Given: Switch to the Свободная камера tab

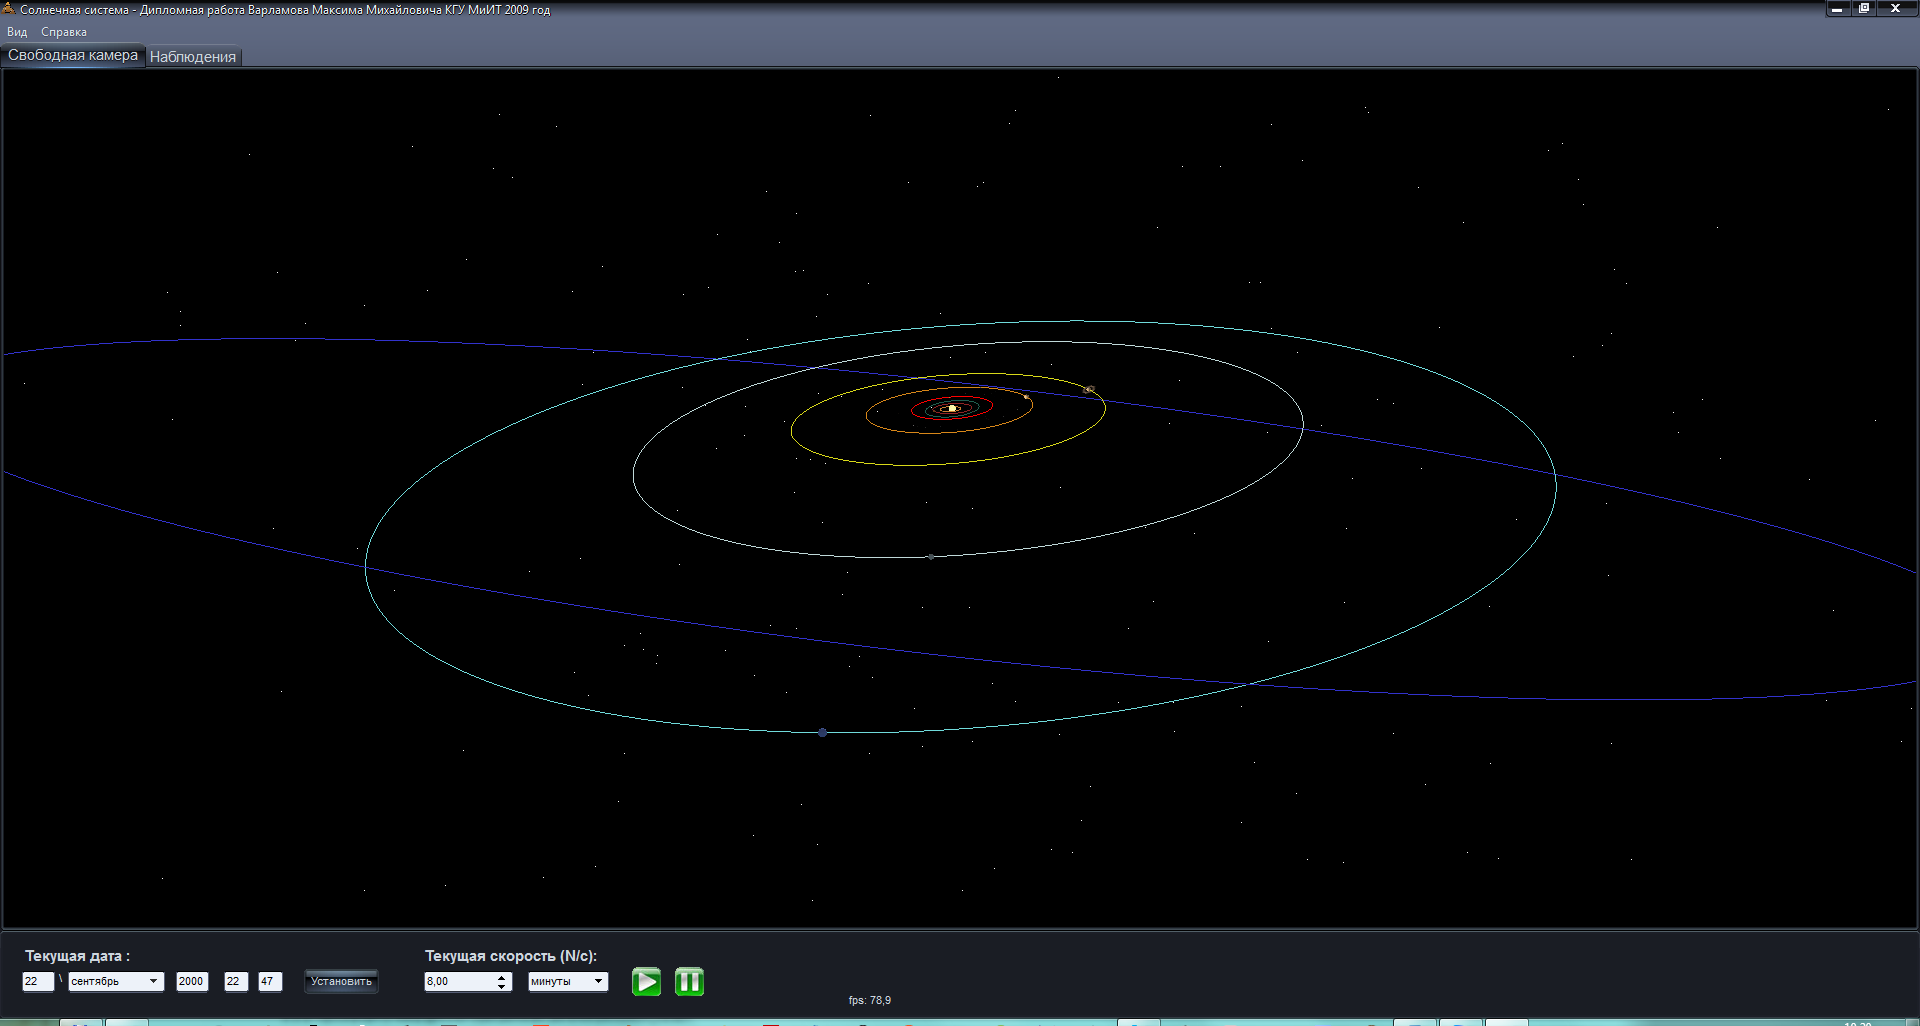Looking at the screenshot, I should coord(73,56).
